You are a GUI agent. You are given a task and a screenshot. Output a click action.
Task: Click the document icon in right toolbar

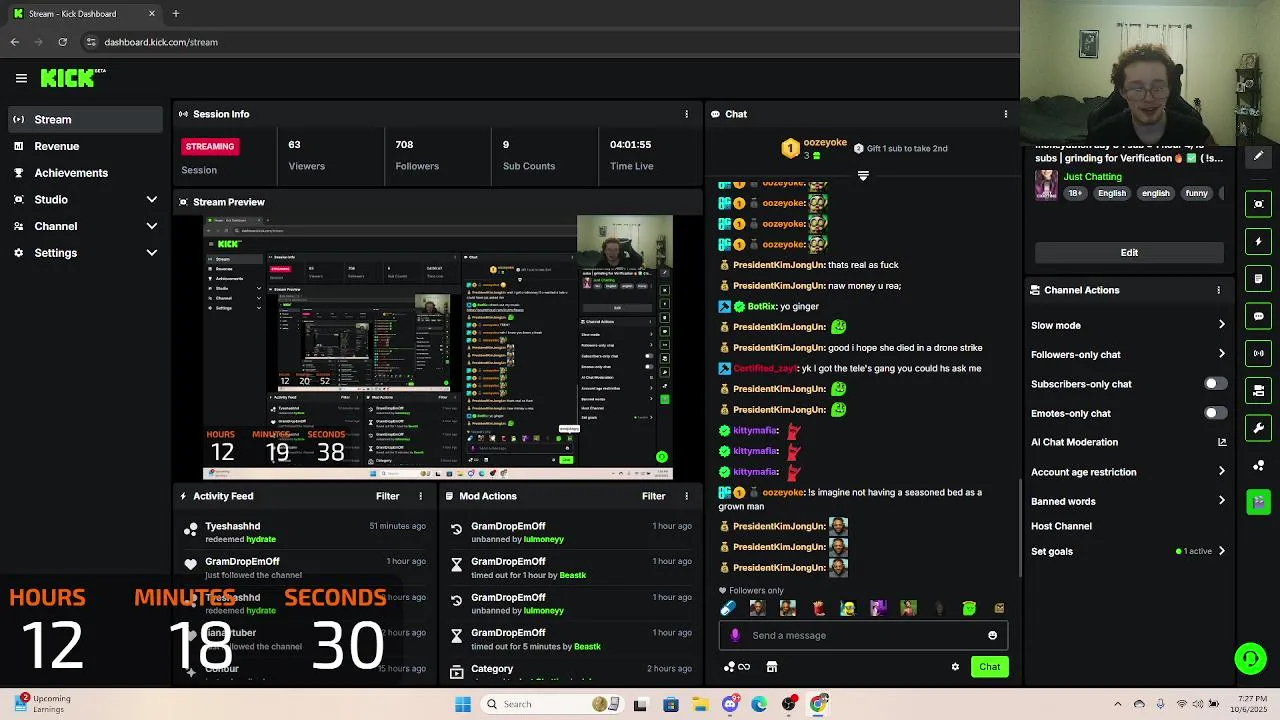pyautogui.click(x=1258, y=278)
